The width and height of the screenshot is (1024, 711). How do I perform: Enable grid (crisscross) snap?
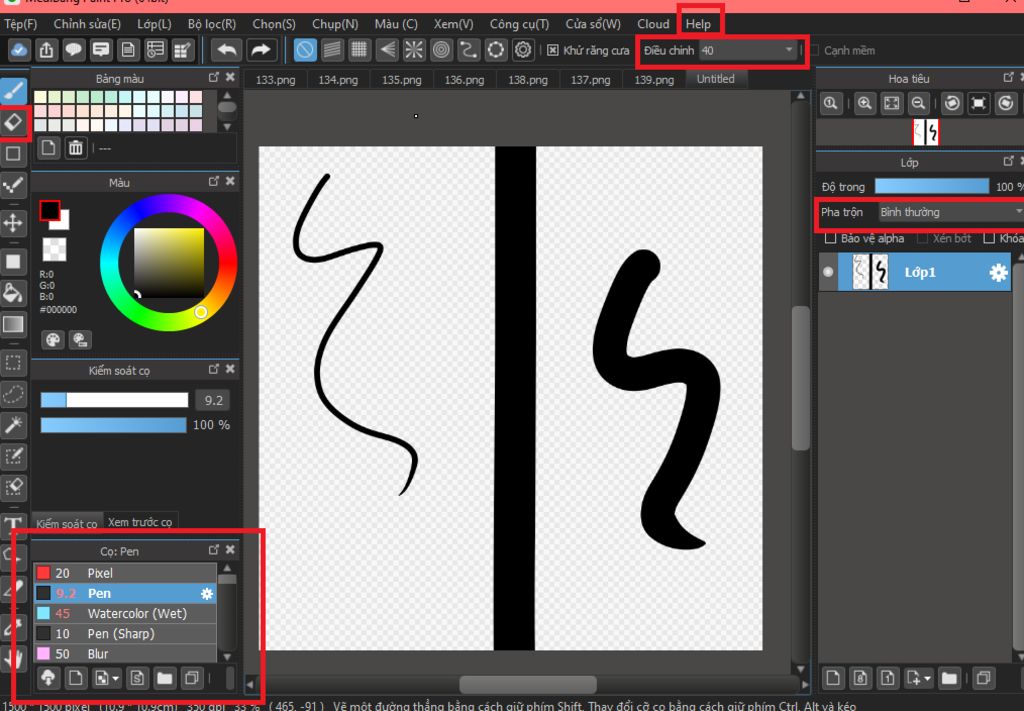pyautogui.click(x=359, y=50)
